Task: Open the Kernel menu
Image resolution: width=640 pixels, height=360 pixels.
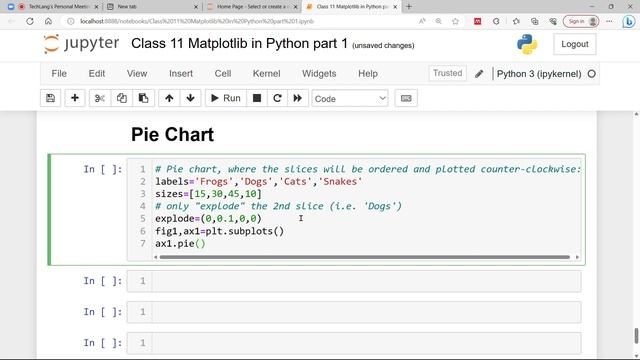Action: 267,73
